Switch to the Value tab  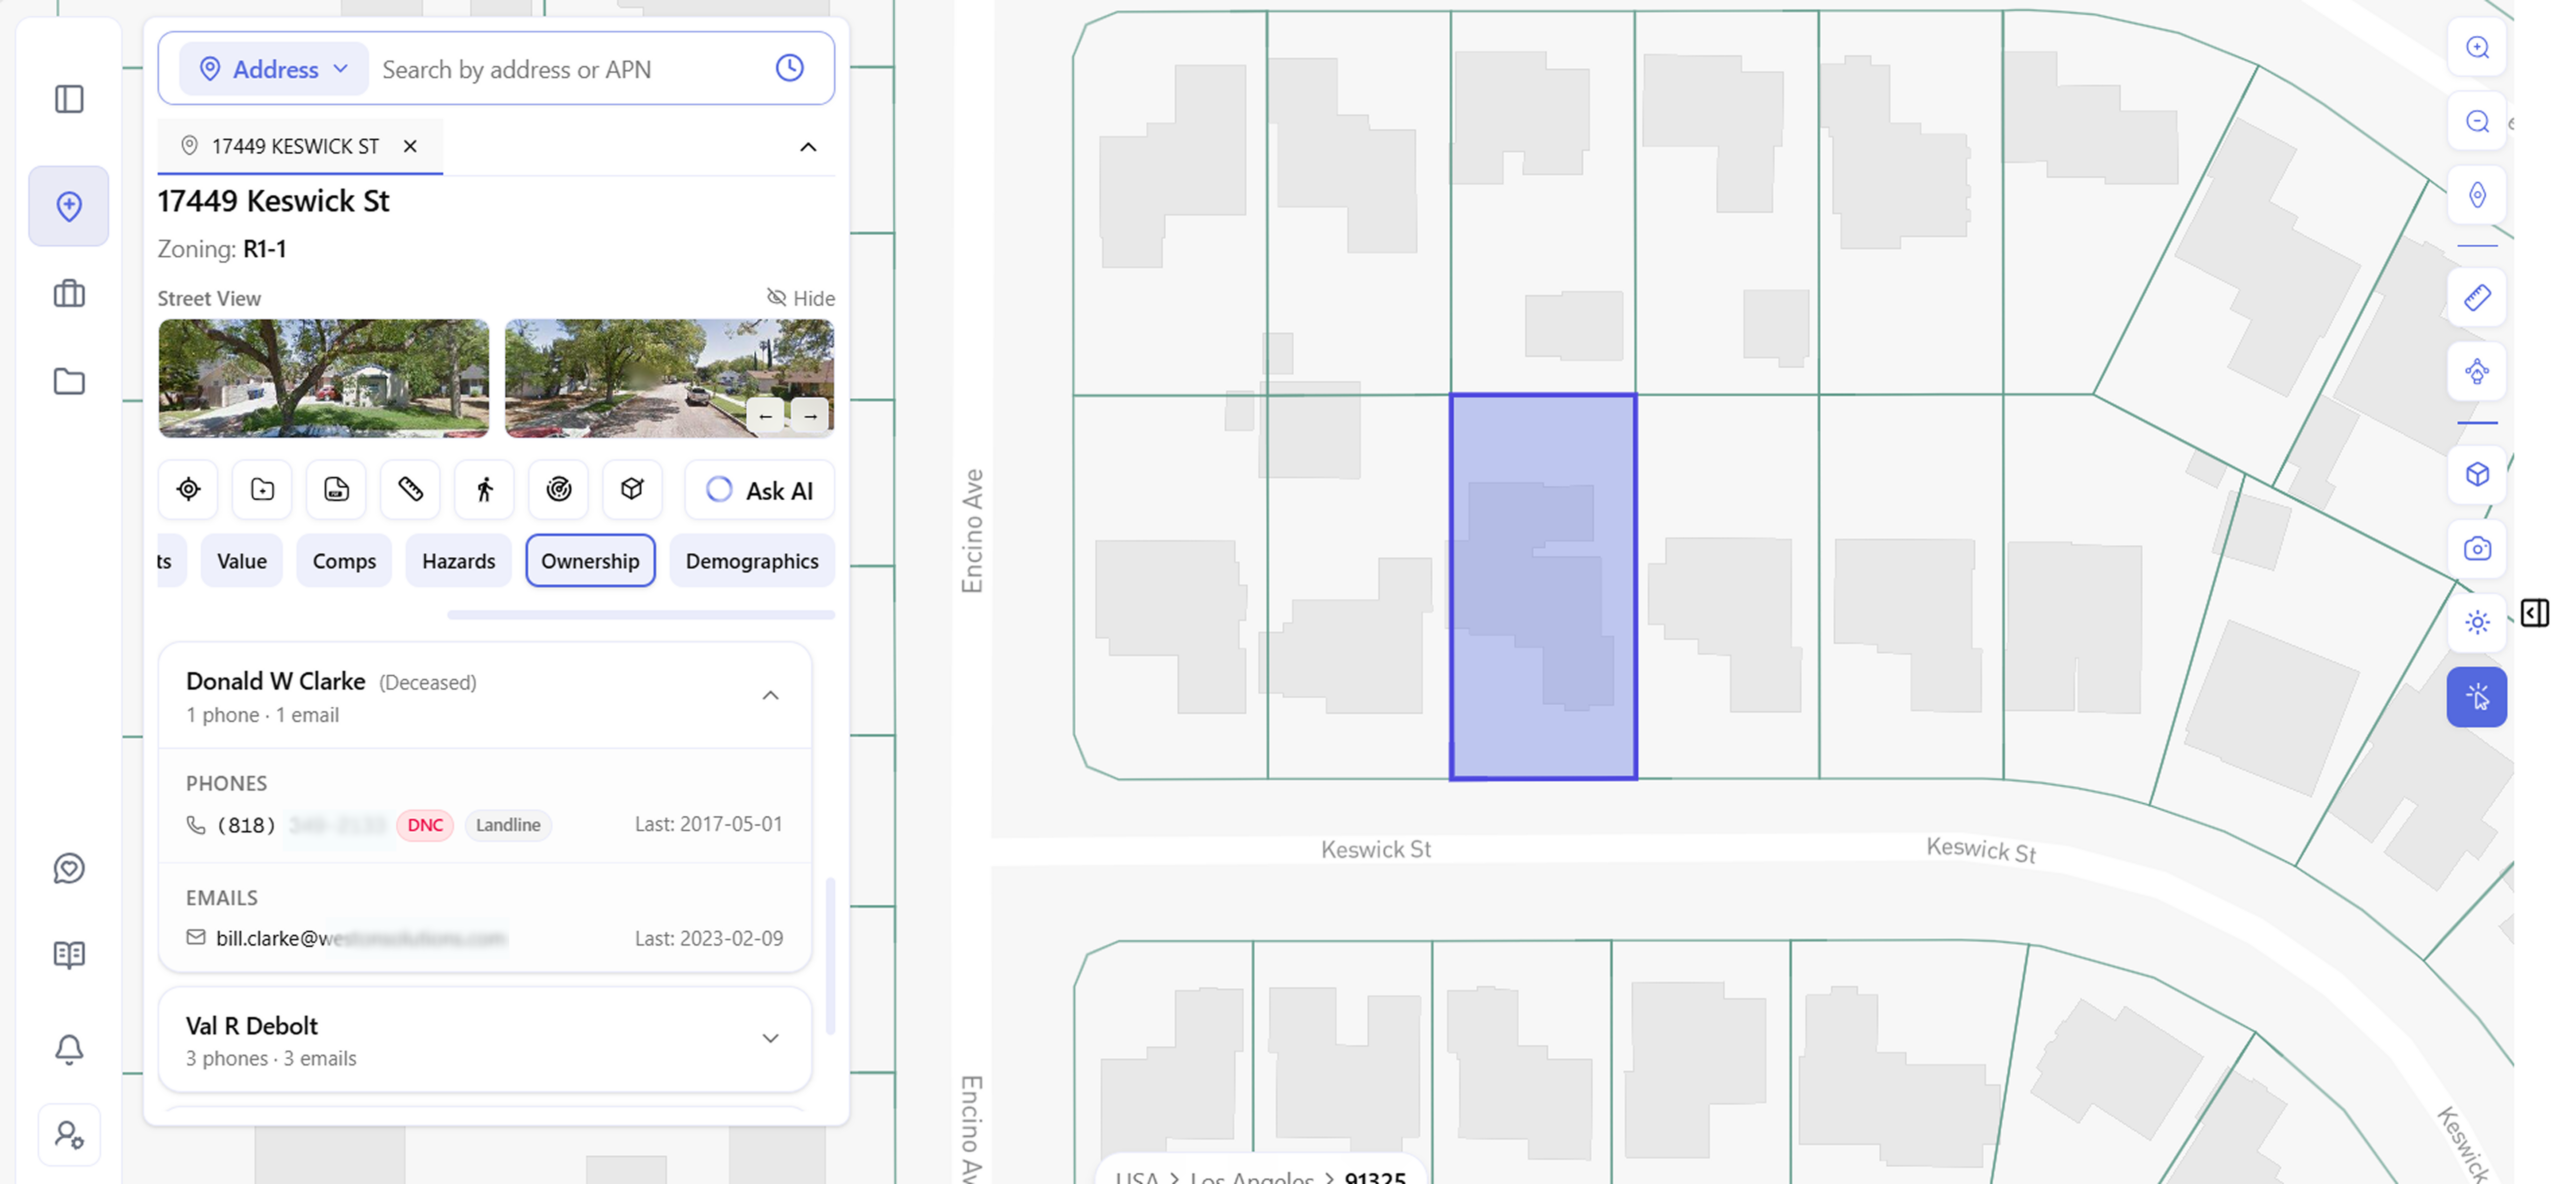(242, 561)
